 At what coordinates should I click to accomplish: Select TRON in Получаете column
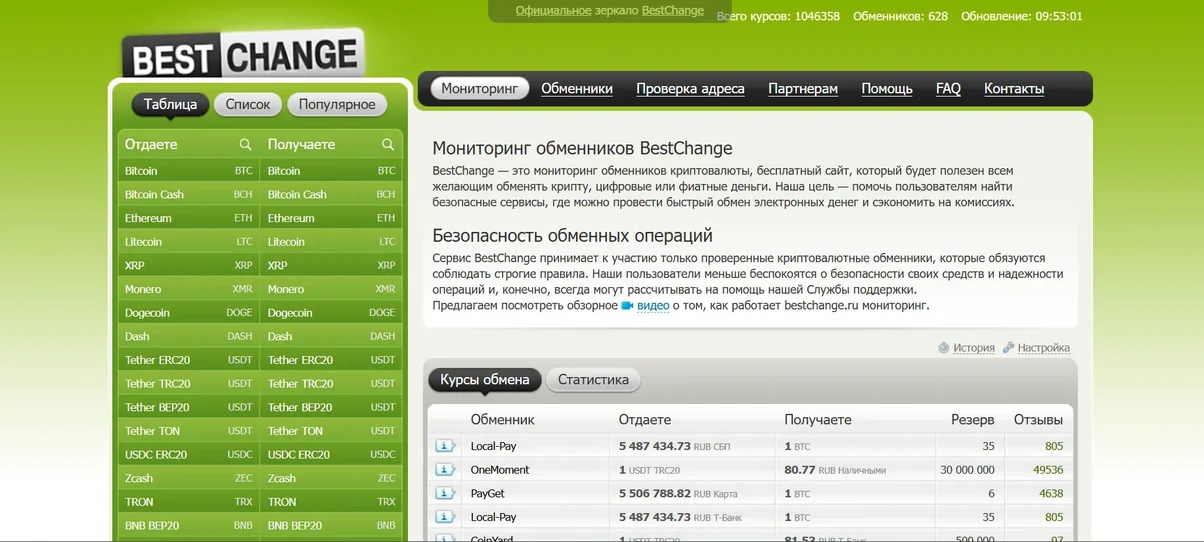(x=331, y=502)
